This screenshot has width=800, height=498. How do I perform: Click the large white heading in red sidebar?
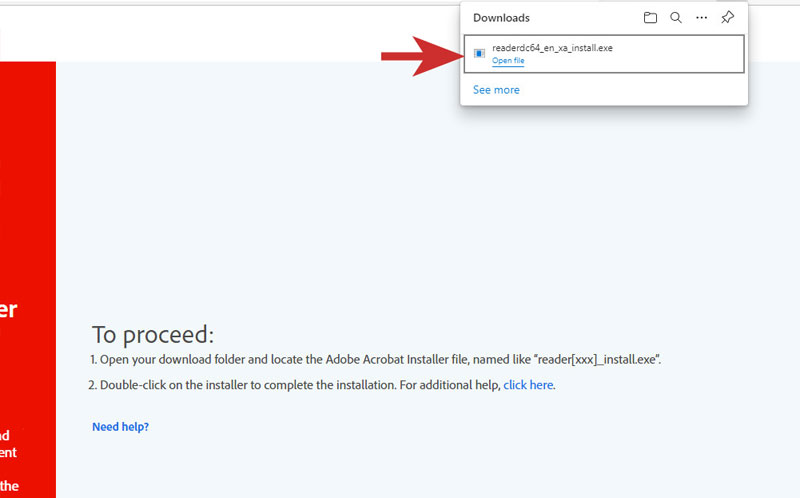pyautogui.click(x=8, y=309)
